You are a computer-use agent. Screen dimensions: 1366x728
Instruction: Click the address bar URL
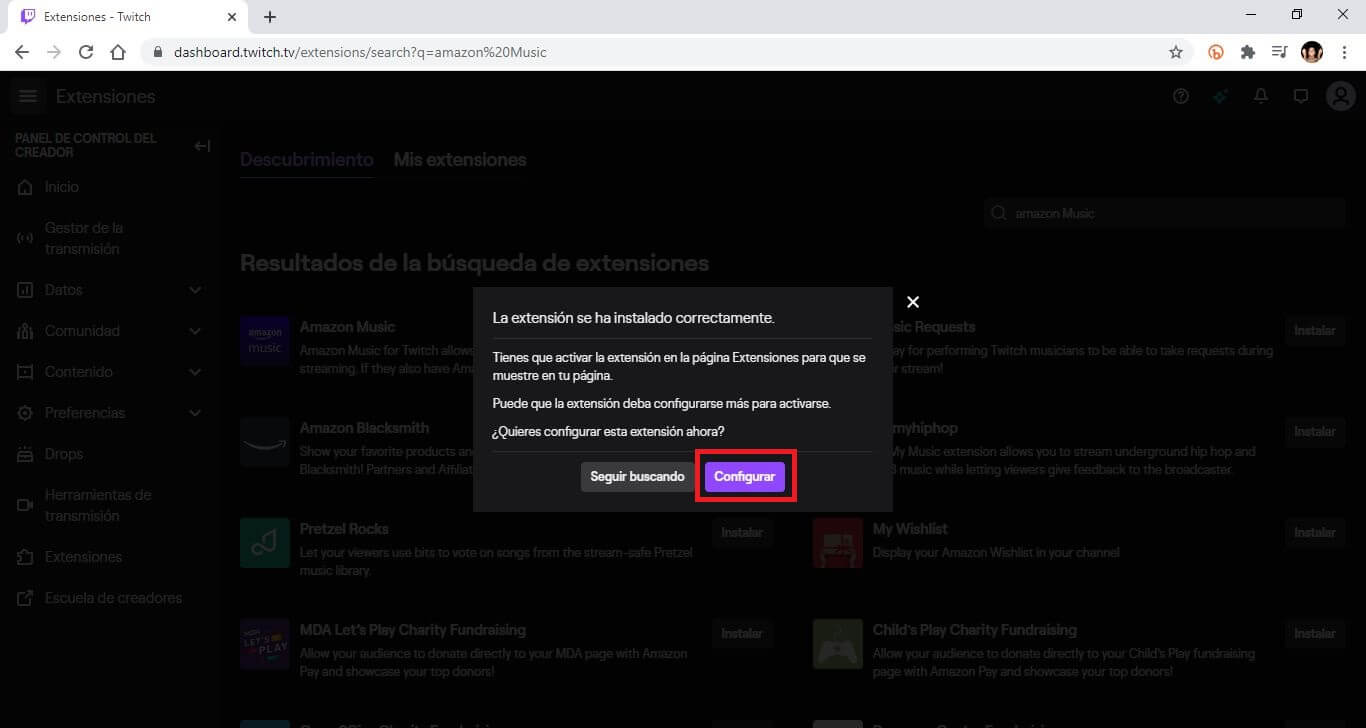coord(360,52)
